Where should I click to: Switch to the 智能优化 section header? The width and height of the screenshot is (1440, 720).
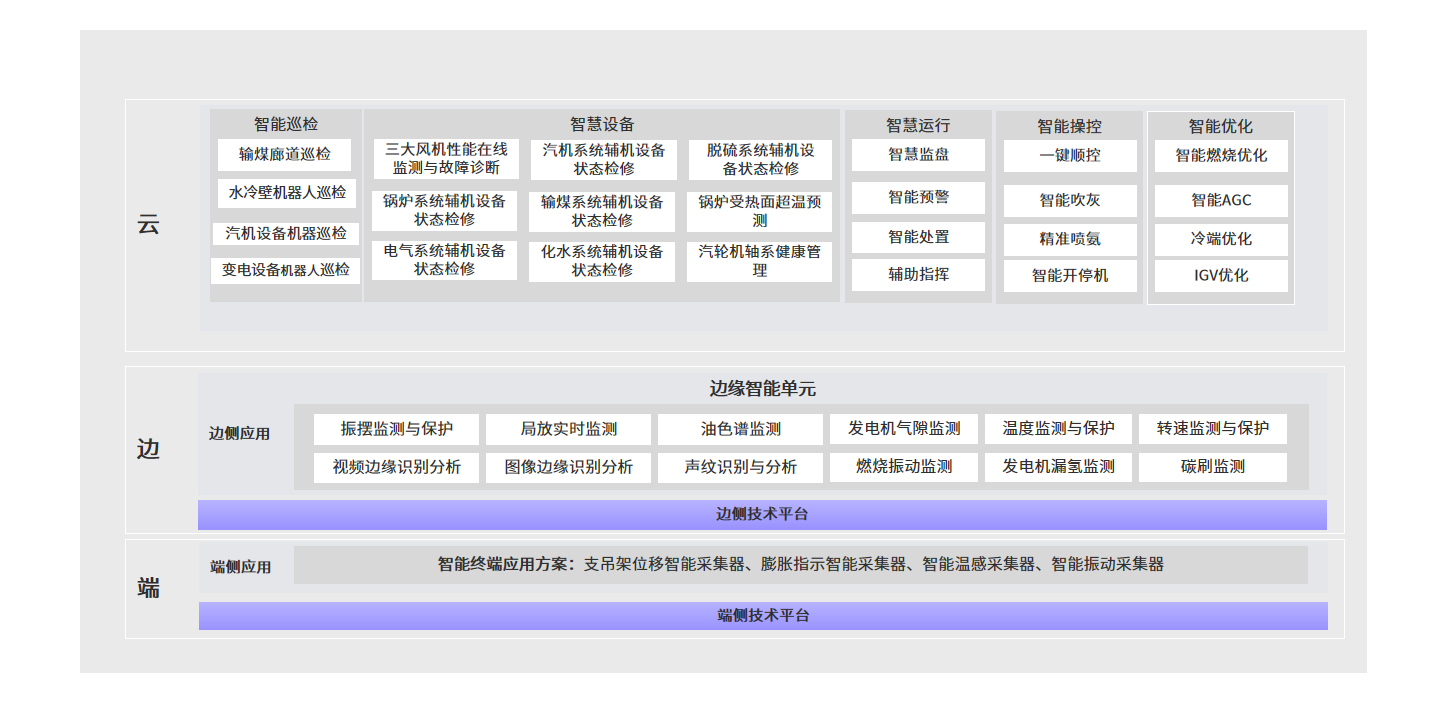point(1221,125)
